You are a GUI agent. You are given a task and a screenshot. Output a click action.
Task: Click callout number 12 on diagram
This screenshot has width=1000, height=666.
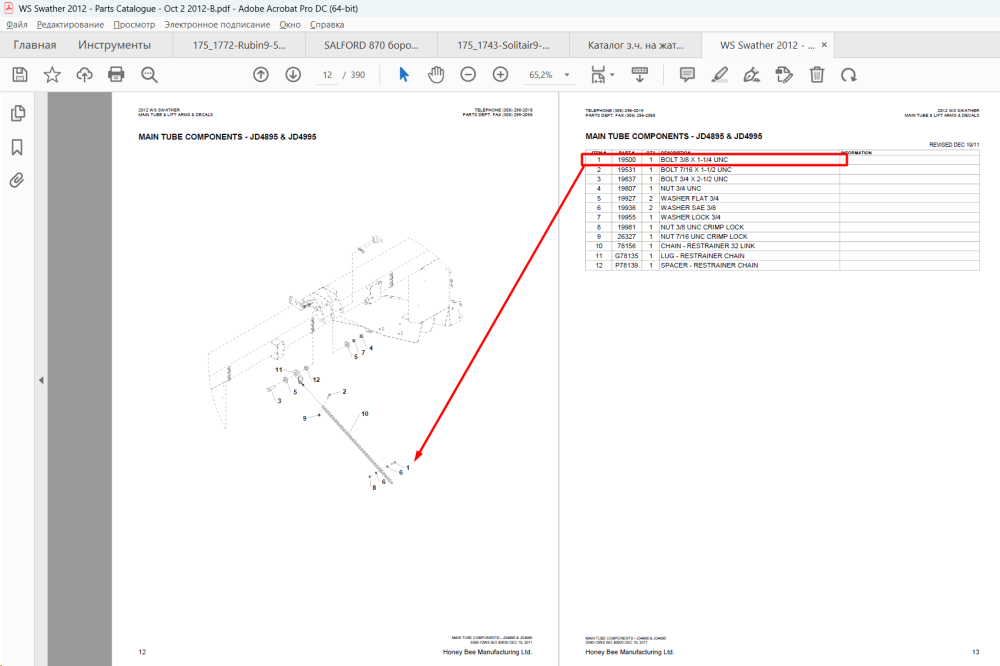tap(316, 380)
